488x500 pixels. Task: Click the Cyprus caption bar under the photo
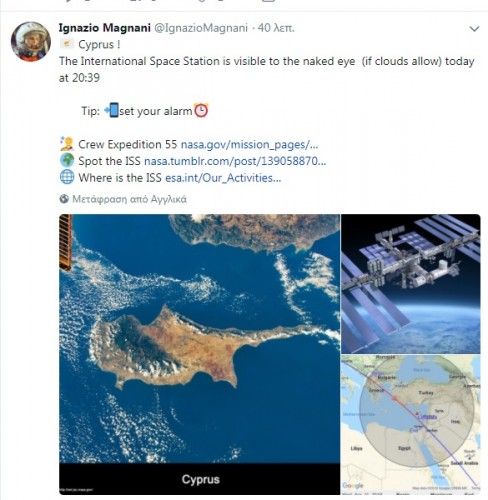[200, 479]
